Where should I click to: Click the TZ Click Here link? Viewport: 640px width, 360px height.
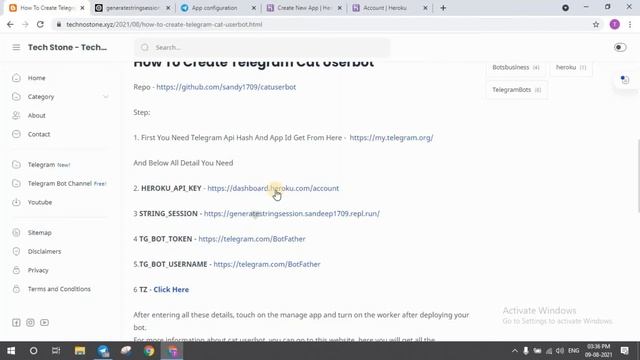click(x=171, y=289)
